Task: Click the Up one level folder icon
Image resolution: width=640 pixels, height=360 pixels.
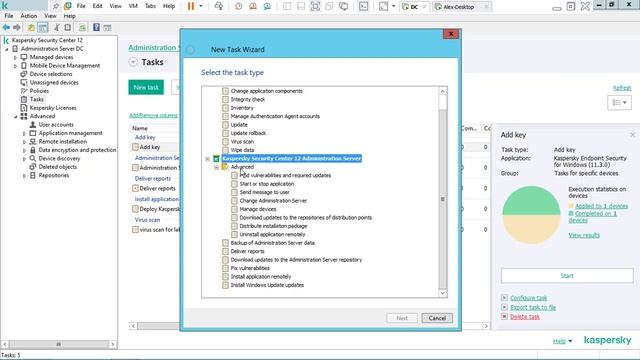Action: click(x=31, y=28)
